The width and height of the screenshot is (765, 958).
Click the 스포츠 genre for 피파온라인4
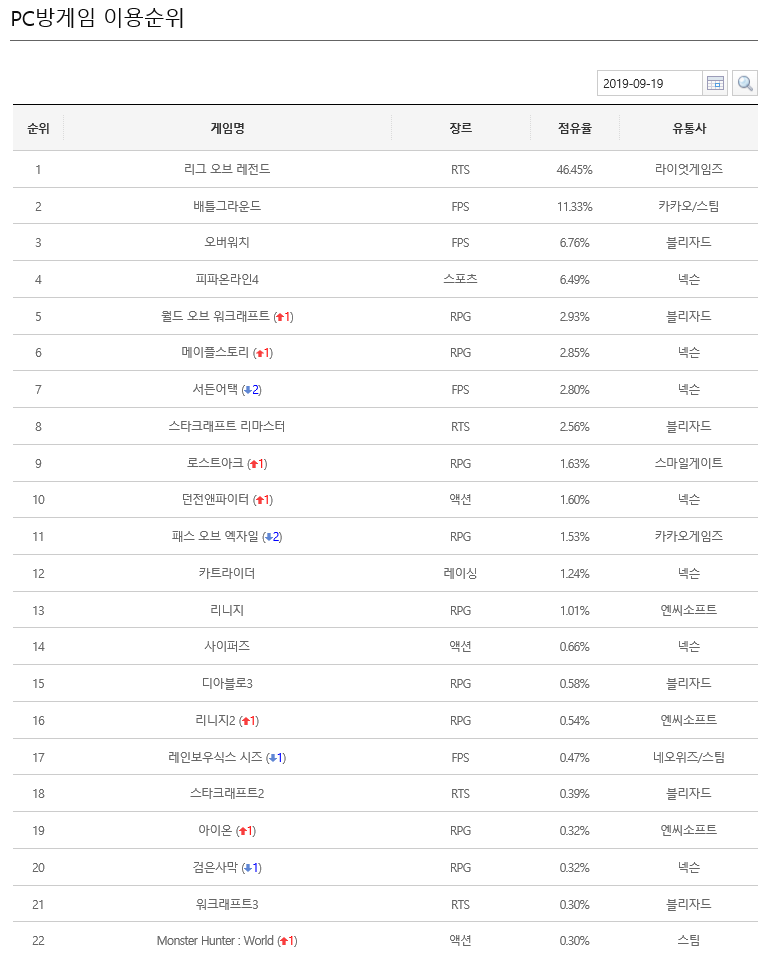point(460,279)
